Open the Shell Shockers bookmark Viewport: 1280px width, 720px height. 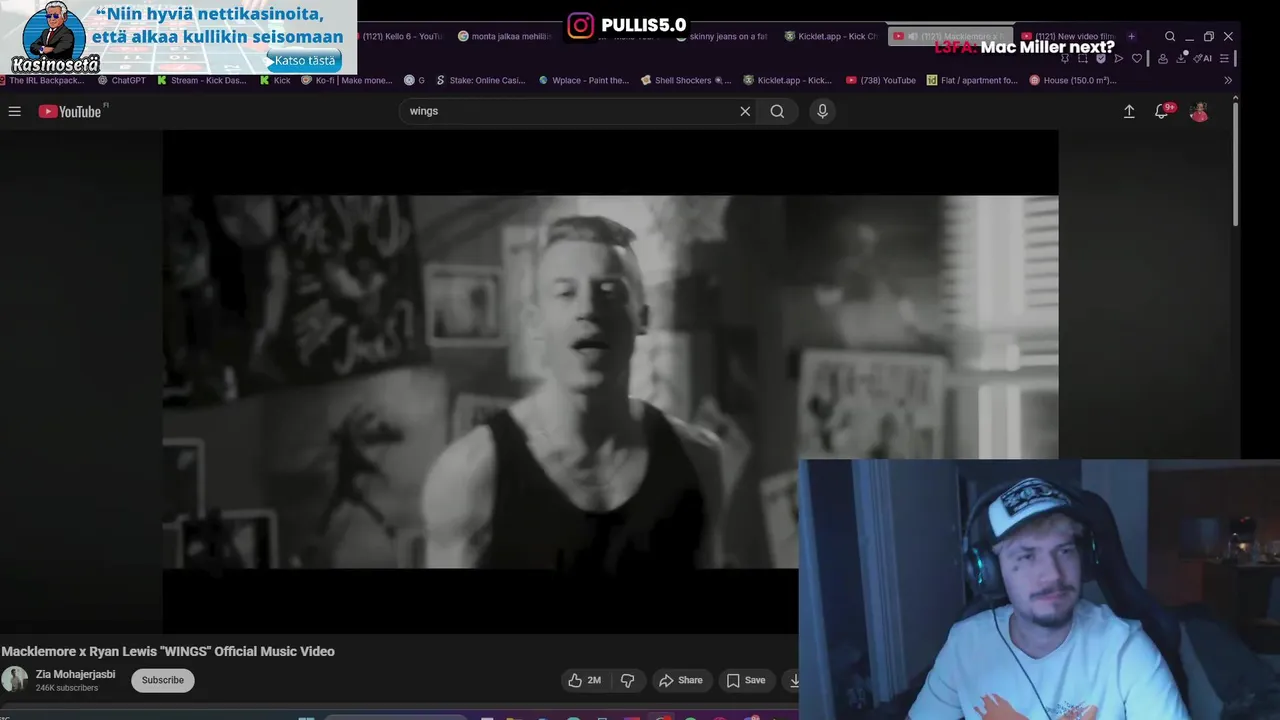tap(687, 80)
